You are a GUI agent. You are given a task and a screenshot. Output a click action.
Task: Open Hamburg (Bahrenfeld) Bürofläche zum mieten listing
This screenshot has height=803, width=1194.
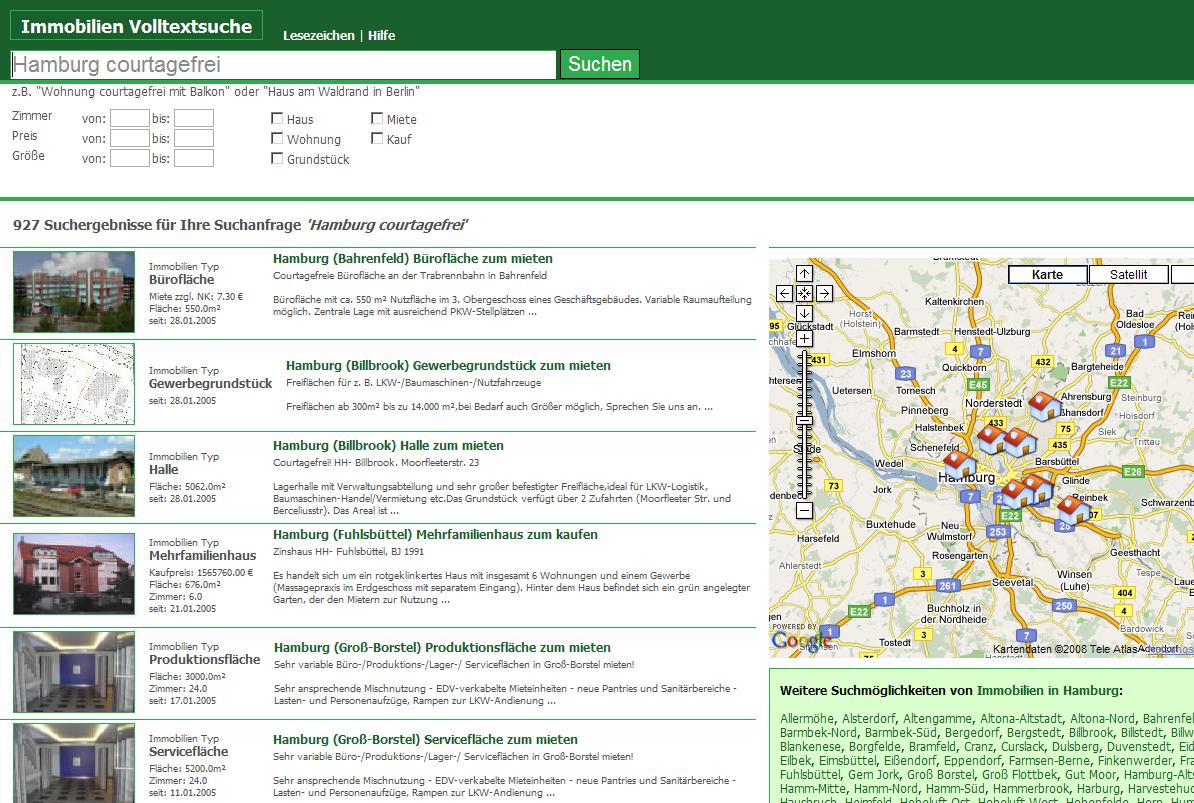click(413, 259)
